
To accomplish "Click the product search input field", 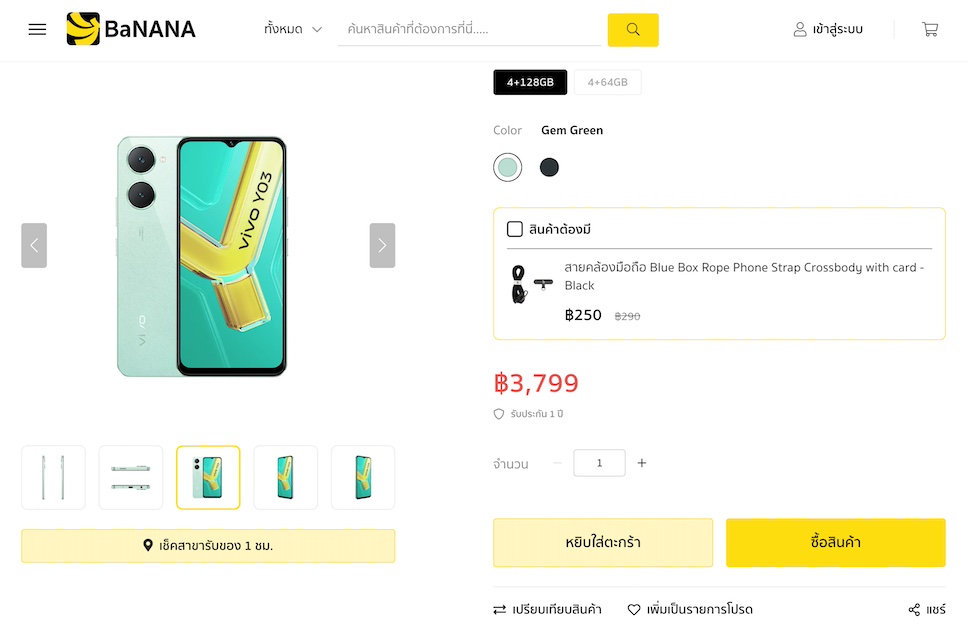I will click(x=470, y=29).
